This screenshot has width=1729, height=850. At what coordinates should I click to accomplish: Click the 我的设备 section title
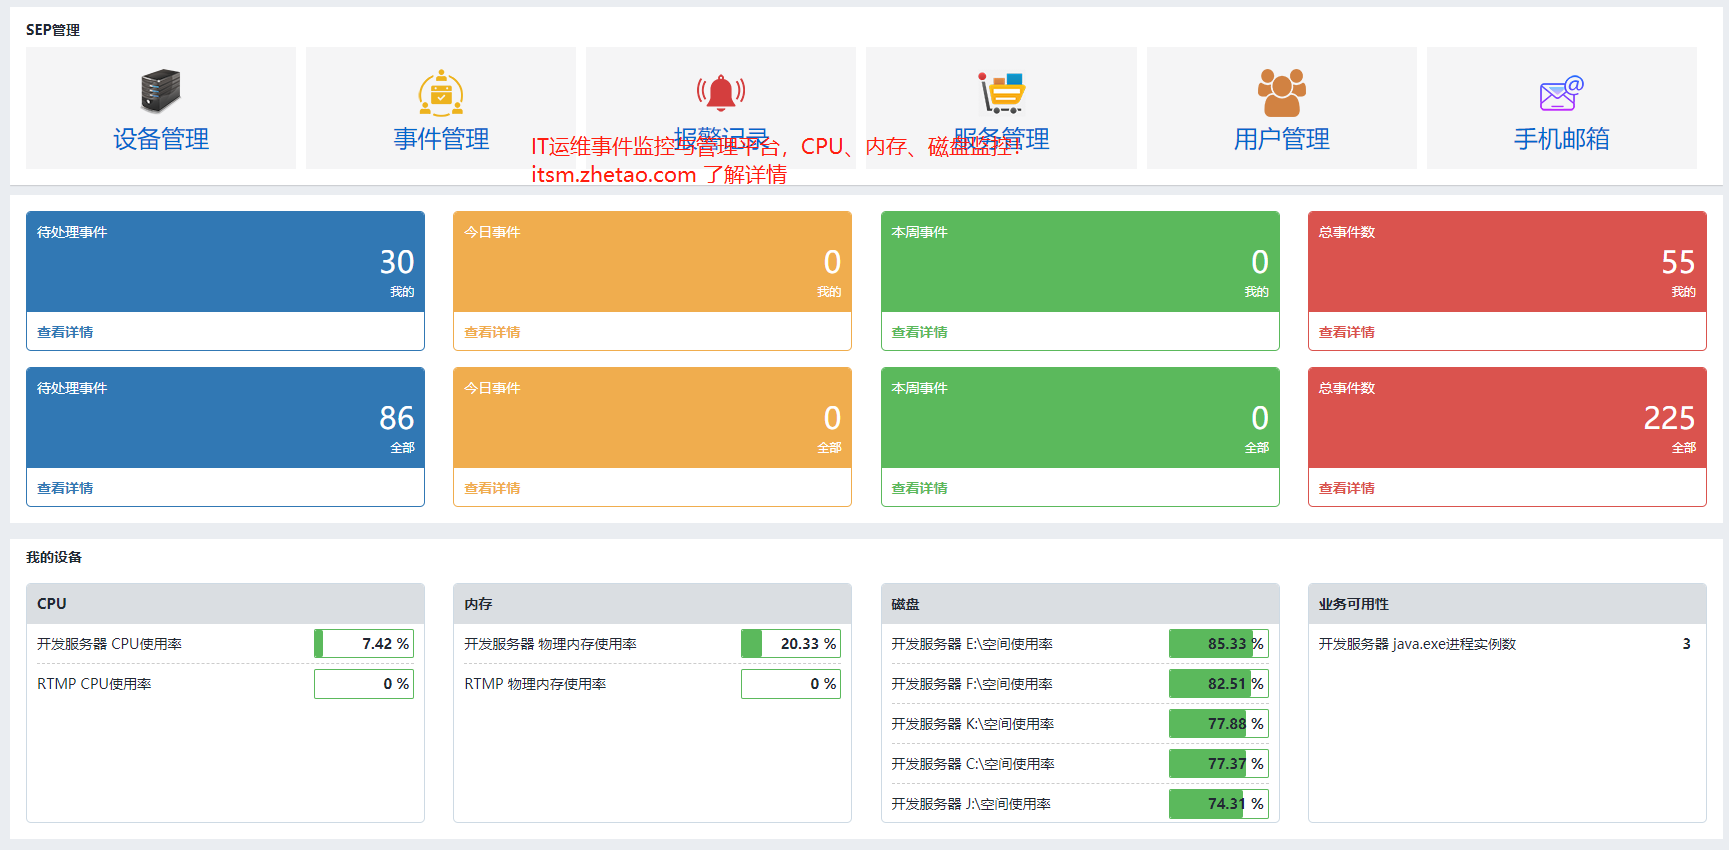coord(54,557)
